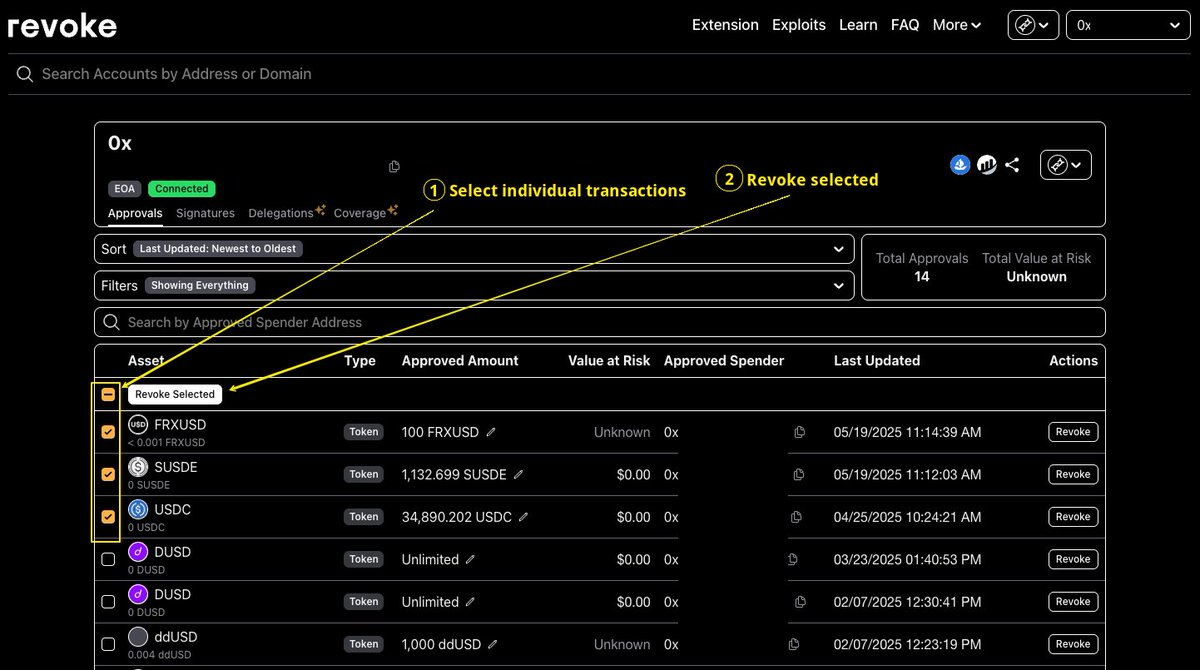Image resolution: width=1200 pixels, height=670 pixels.
Task: Uncheck the USDC approval checkbox
Action: 108,517
